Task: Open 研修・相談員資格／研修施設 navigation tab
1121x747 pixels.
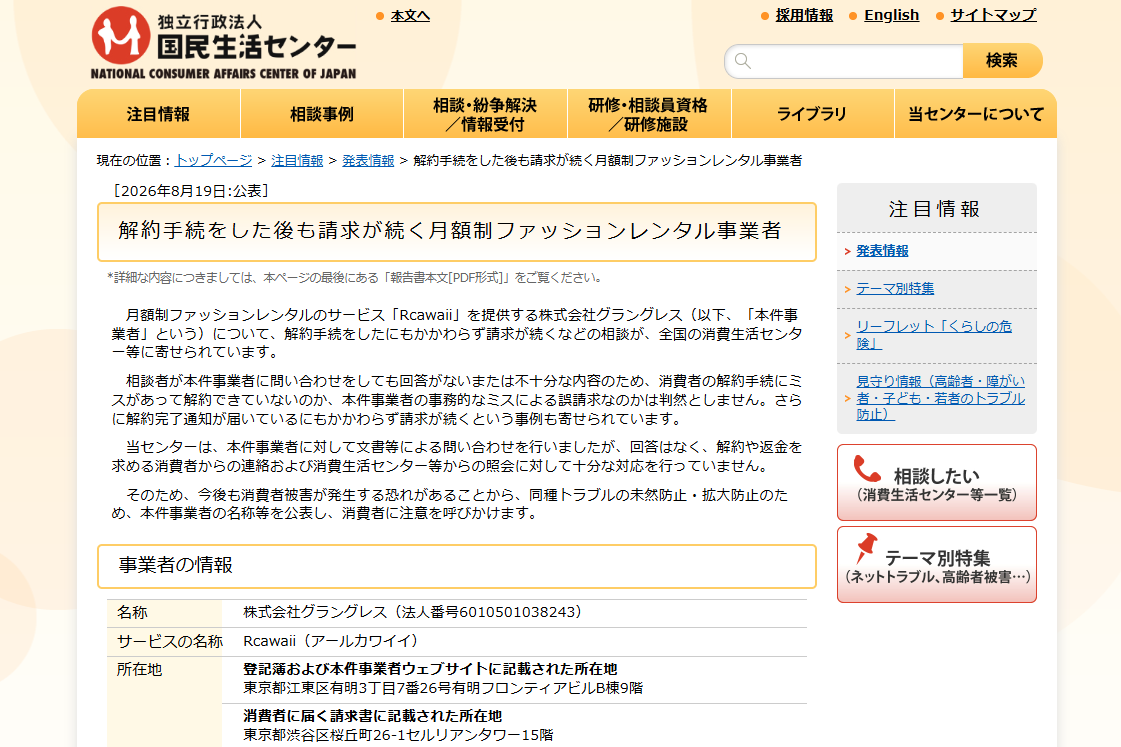Action: pos(648,114)
